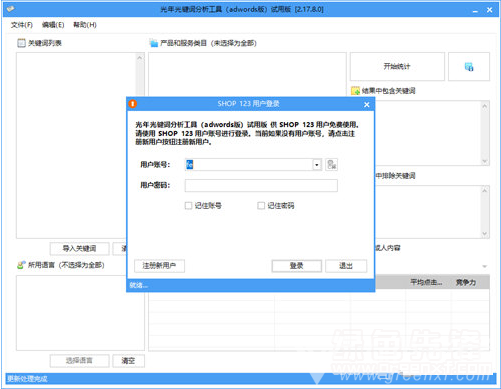Click the 选择语言 button

pyautogui.click(x=80, y=361)
